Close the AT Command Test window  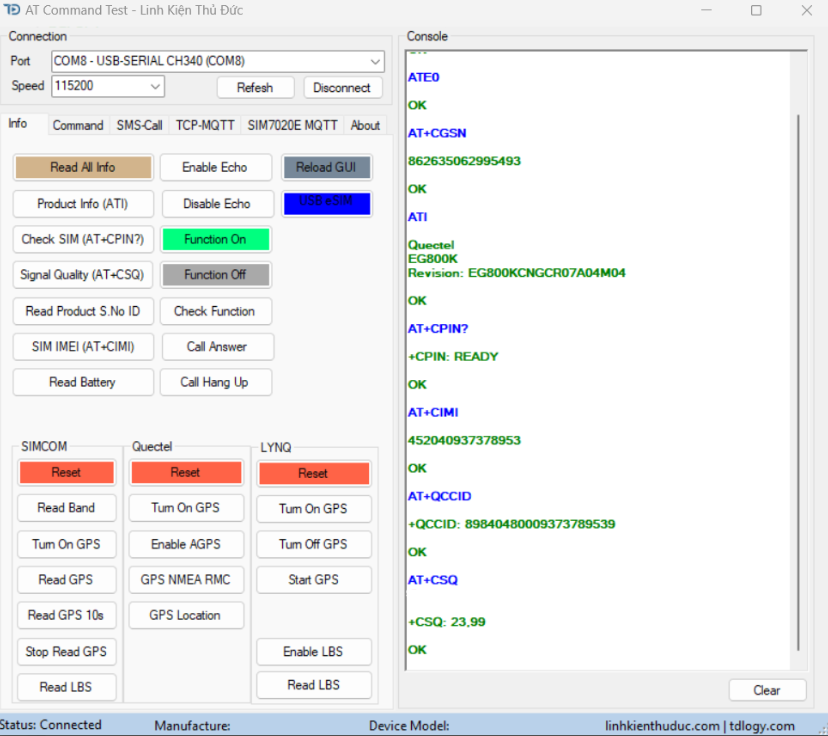coord(806,11)
